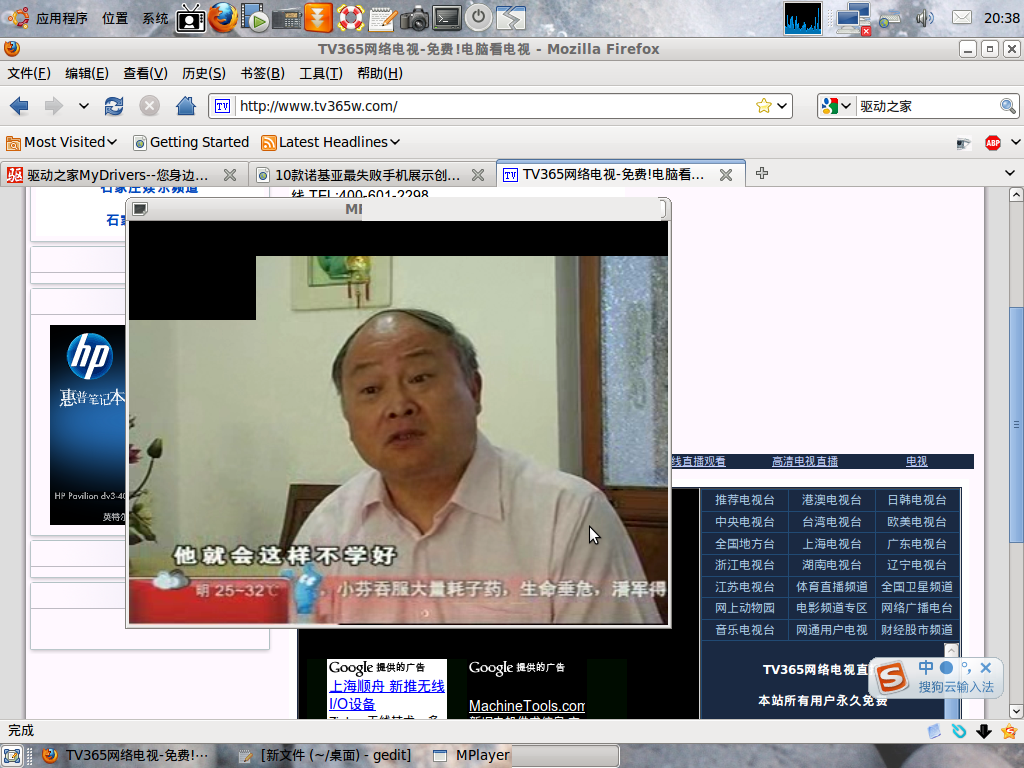Screen dimensions: 1024x768
Task: Click the power shutdown icon in the panel
Action: coord(479,18)
